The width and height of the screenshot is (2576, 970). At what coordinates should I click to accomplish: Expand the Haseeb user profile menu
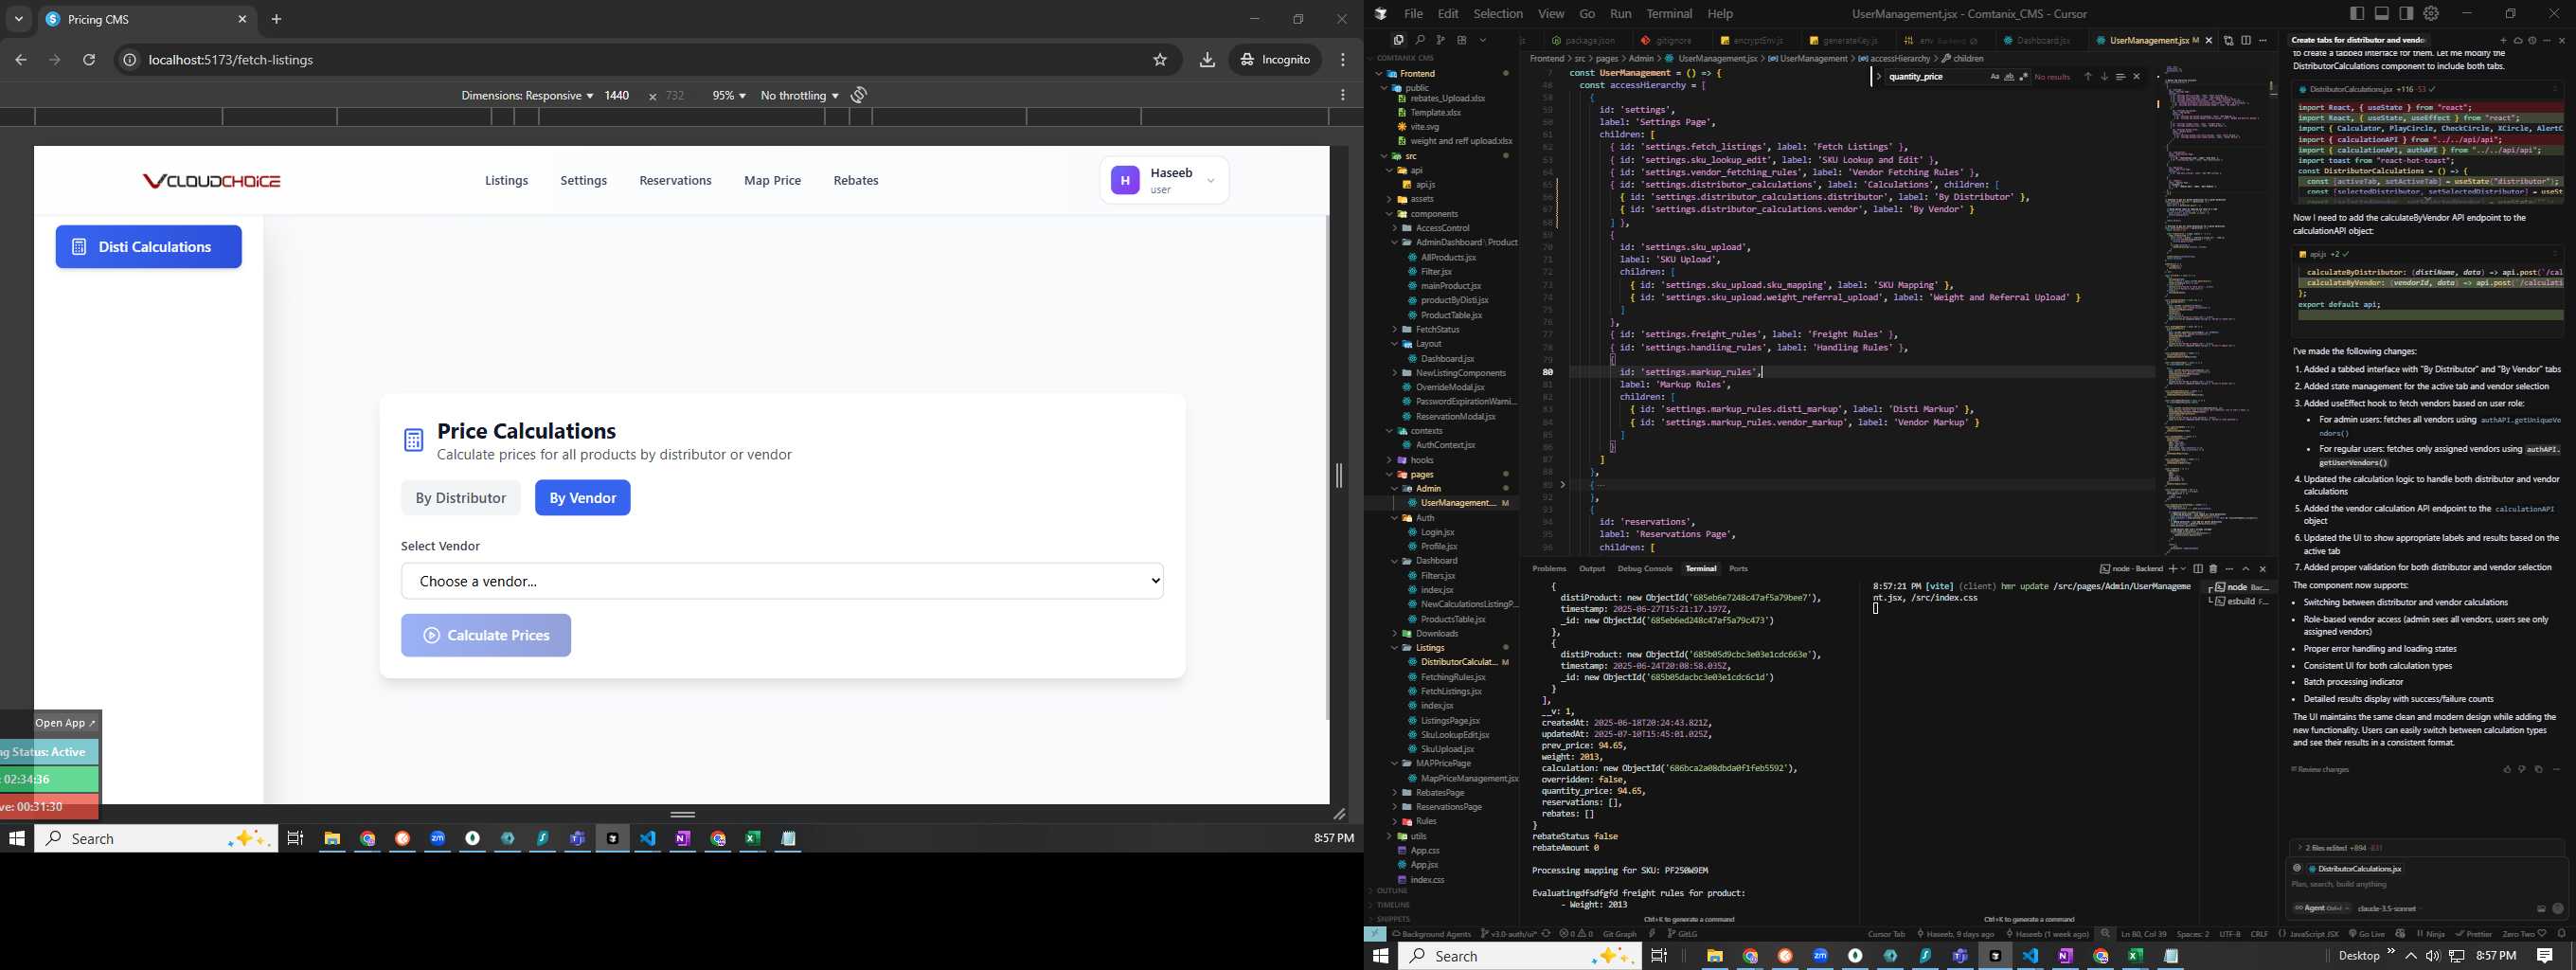[x=1165, y=181]
